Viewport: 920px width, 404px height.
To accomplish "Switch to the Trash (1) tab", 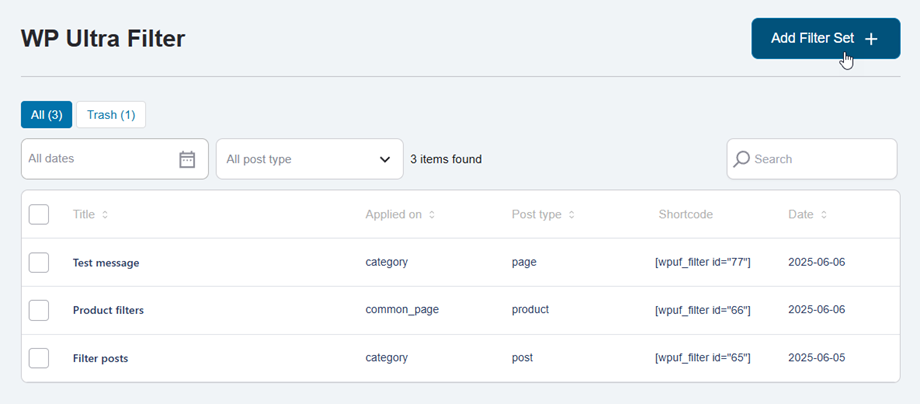I will pyautogui.click(x=111, y=115).
